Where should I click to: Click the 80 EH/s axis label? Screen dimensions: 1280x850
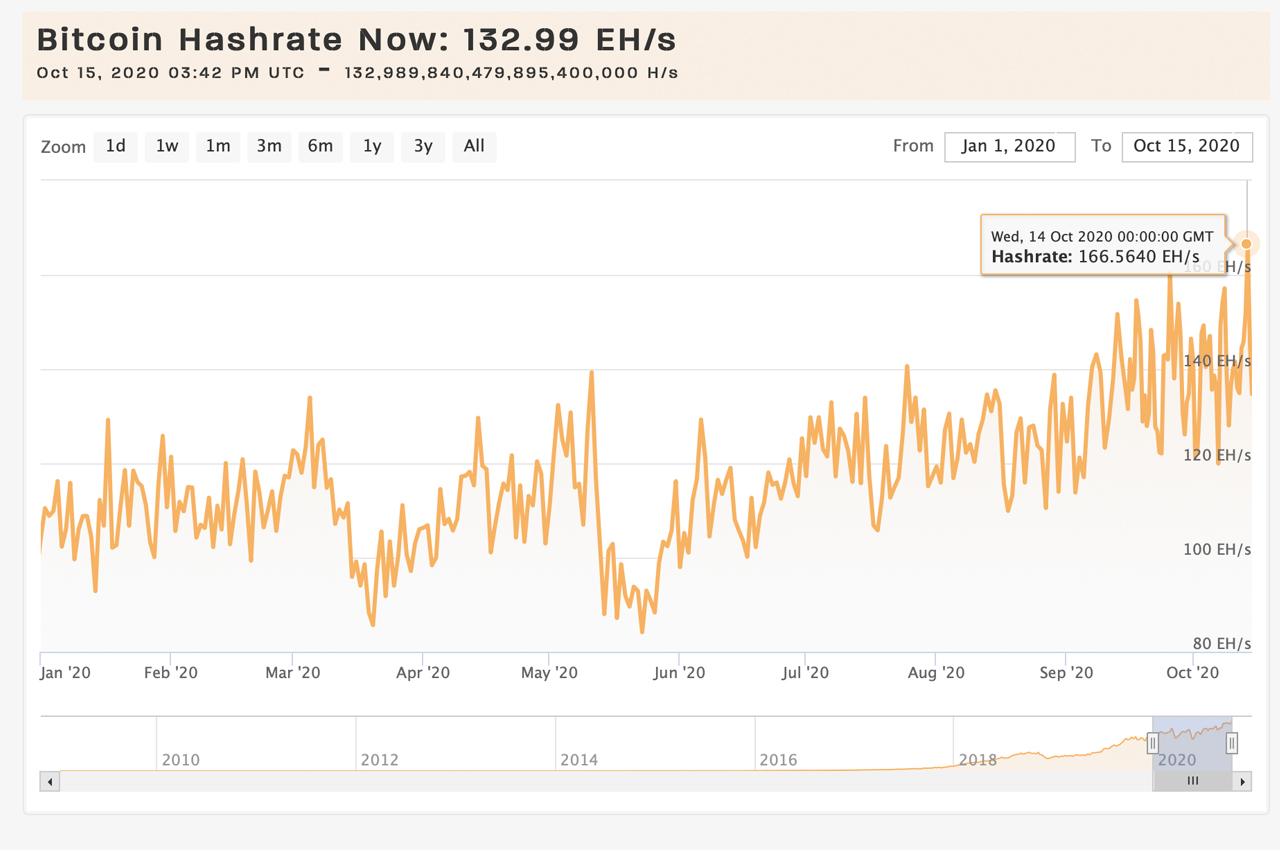(x=1221, y=644)
